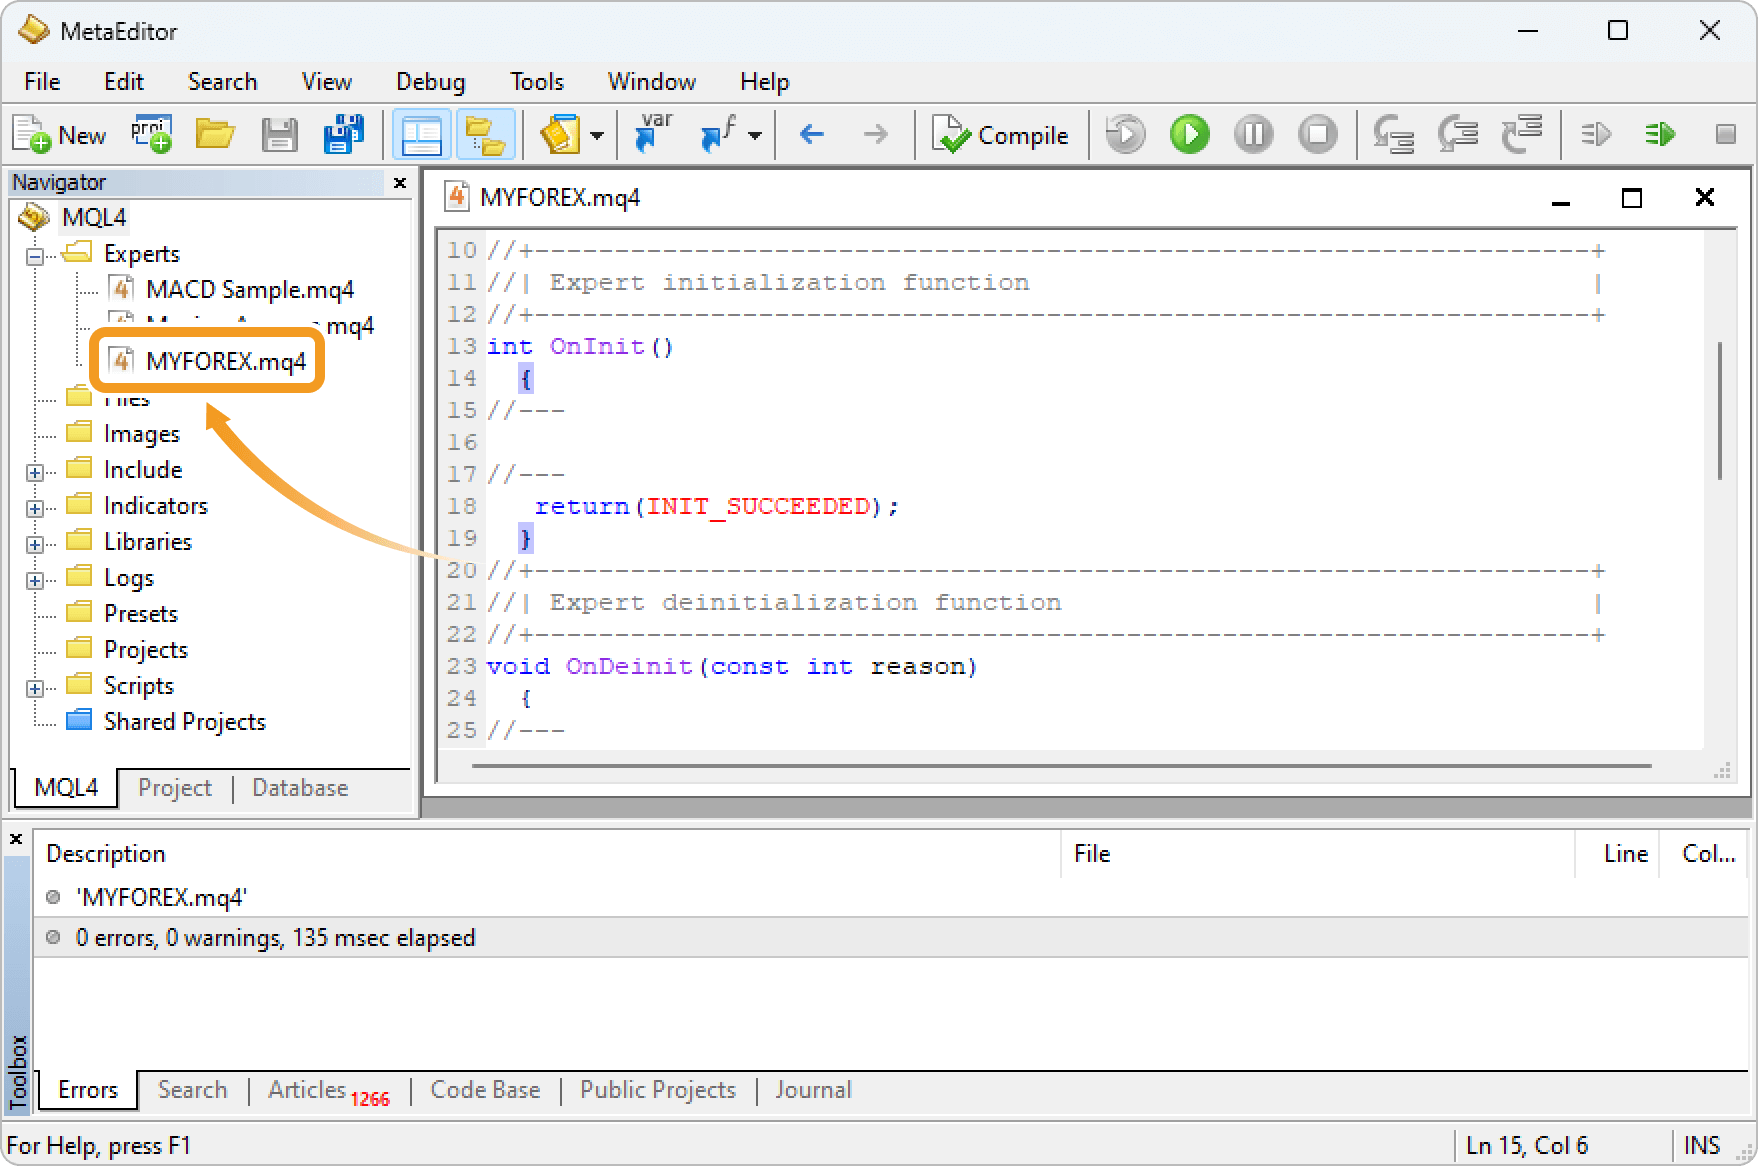This screenshot has height=1166, width=1758.
Task: Click the Open folder toolbar icon
Action: (x=214, y=135)
